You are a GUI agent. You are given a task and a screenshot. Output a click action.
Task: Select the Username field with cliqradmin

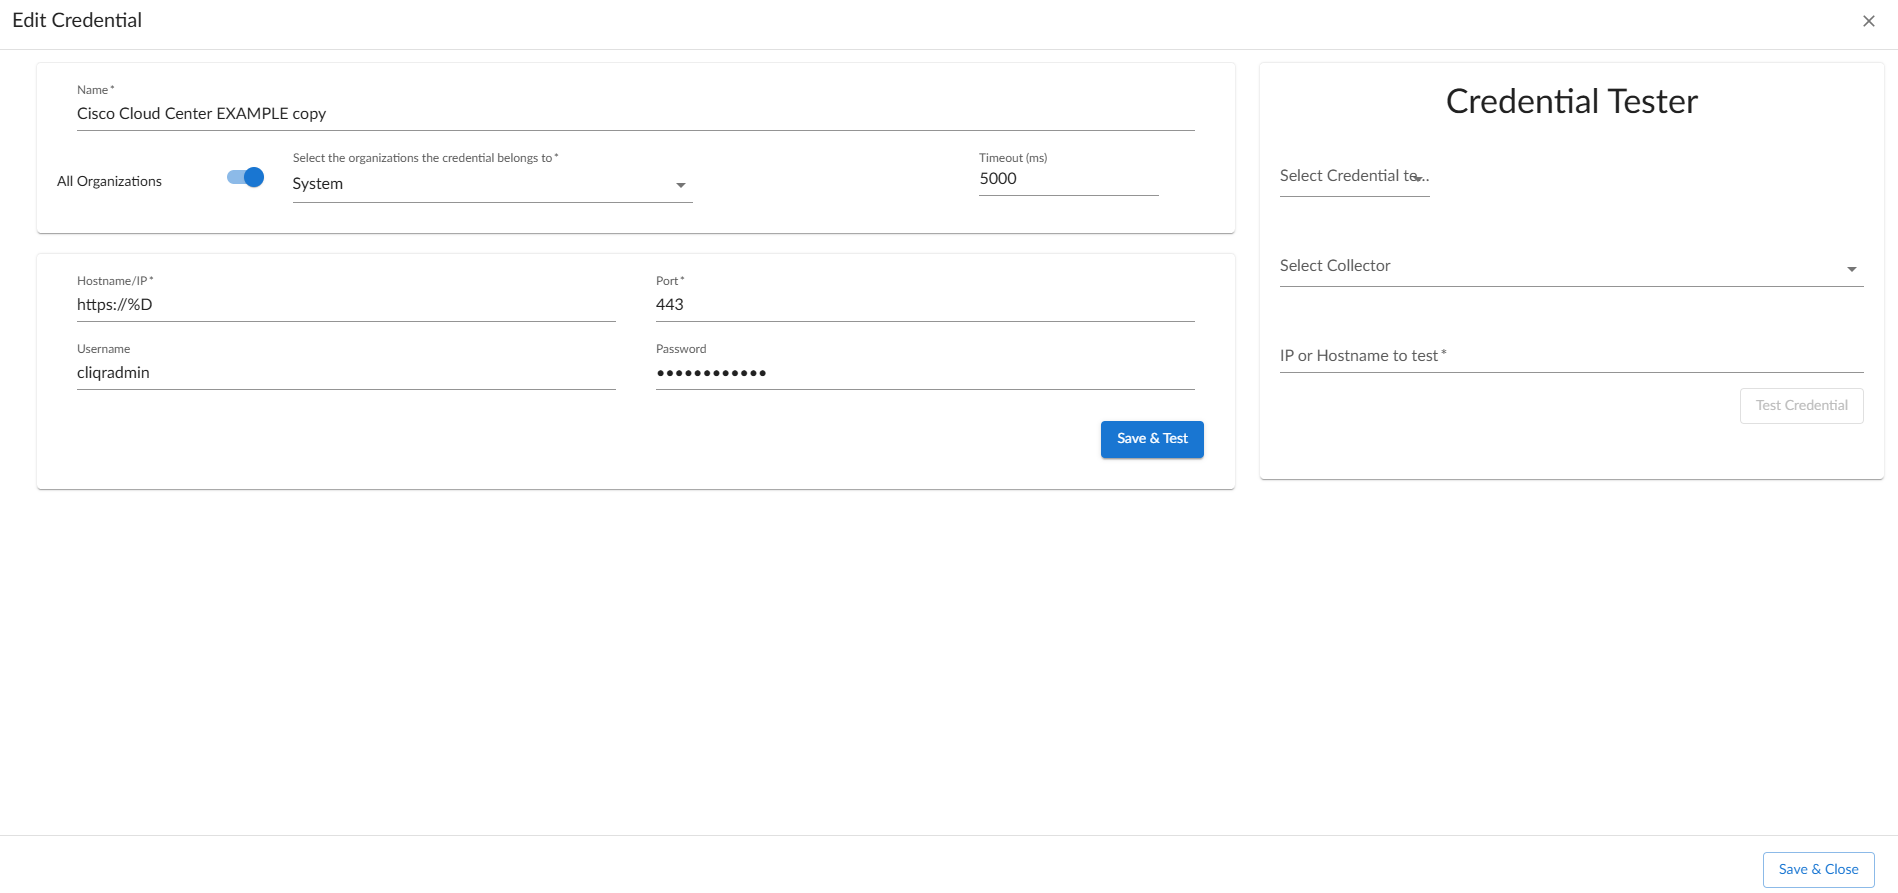[x=346, y=373]
